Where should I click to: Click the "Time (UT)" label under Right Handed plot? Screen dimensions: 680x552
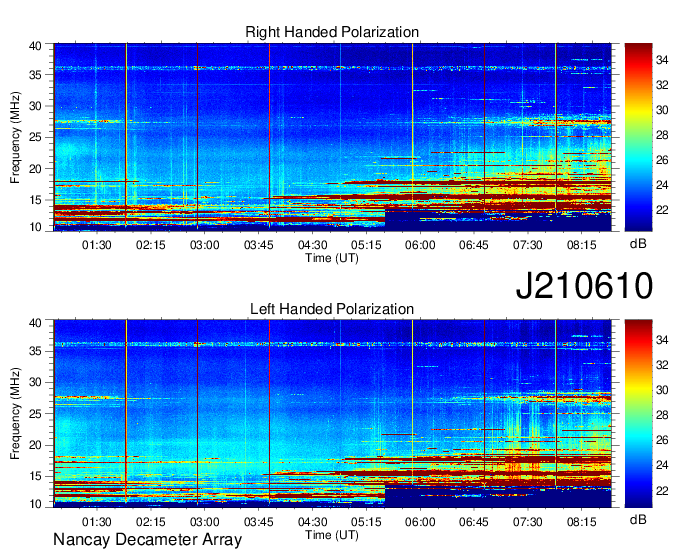332,258
